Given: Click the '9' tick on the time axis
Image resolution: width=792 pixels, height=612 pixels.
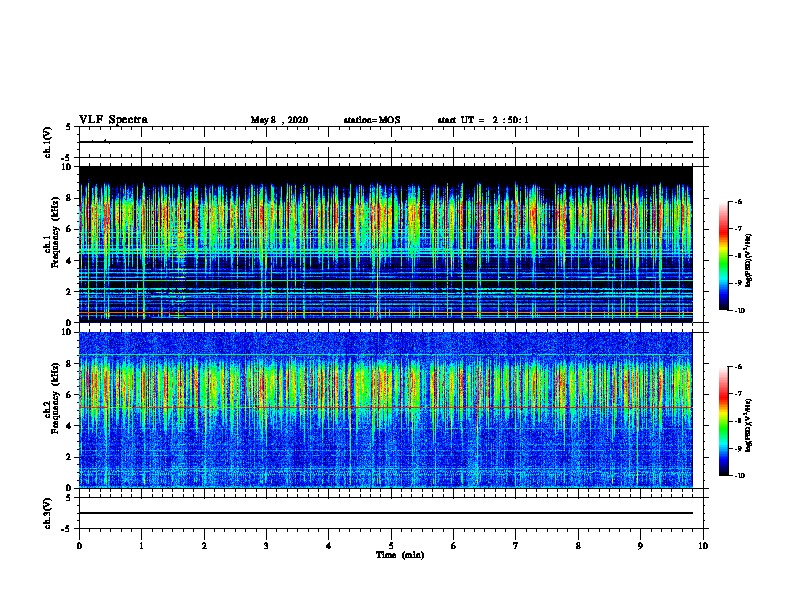Looking at the screenshot, I should pos(640,546).
